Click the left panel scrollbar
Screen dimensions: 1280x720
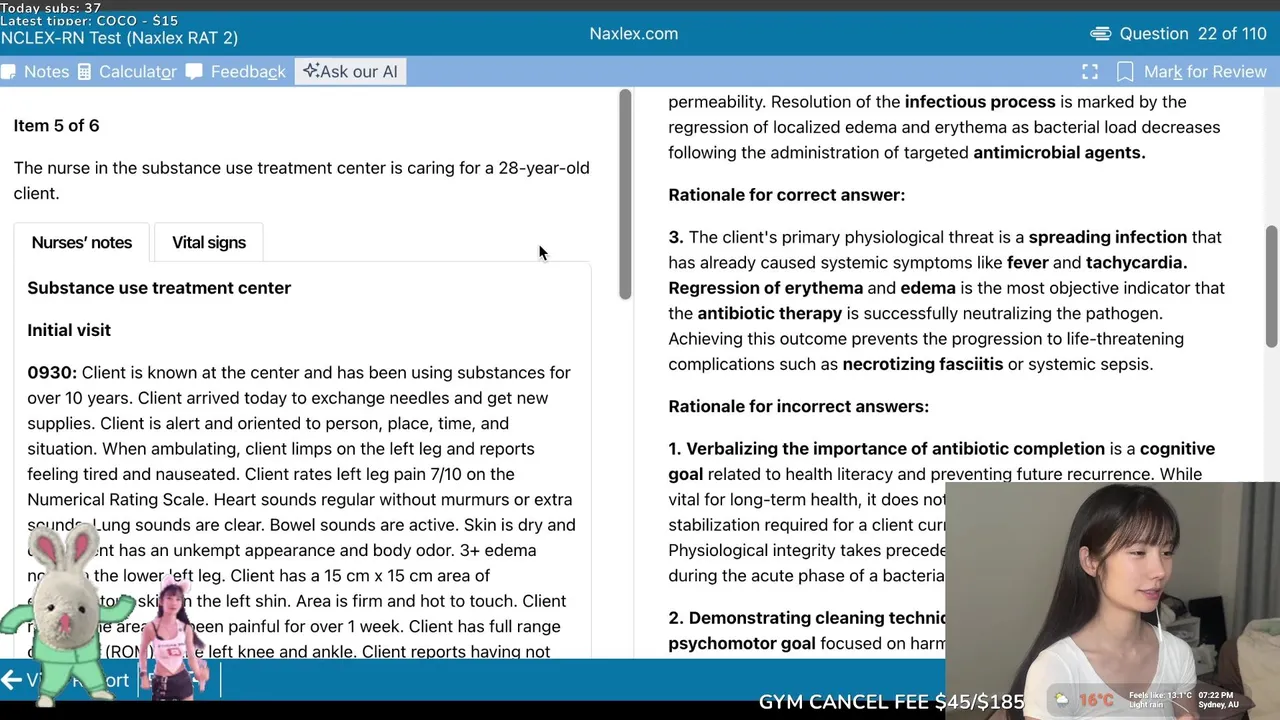[x=625, y=194]
